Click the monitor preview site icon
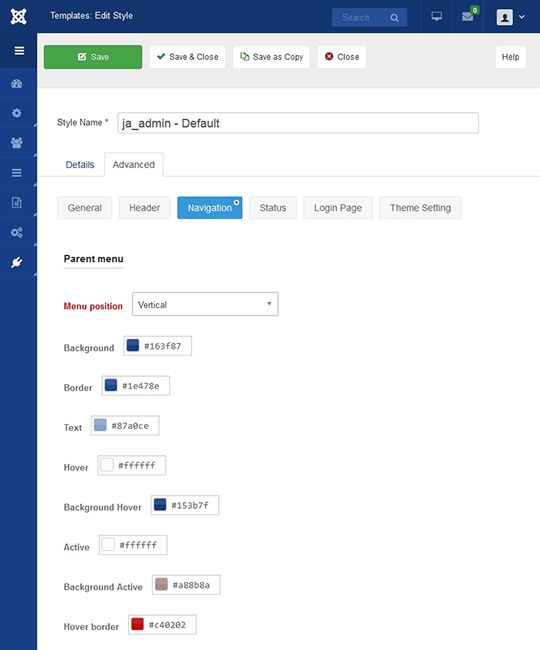The image size is (540, 650). (x=436, y=17)
